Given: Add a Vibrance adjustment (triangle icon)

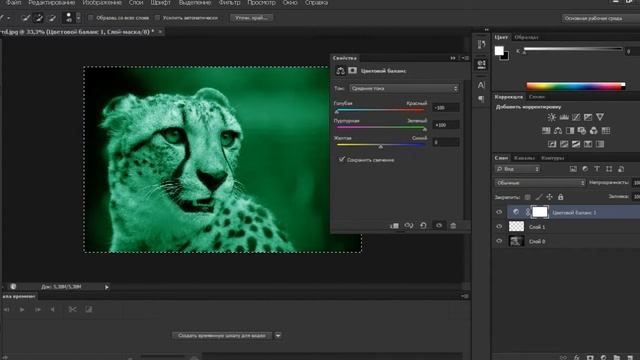Looking at the screenshot, I should point(600,117).
